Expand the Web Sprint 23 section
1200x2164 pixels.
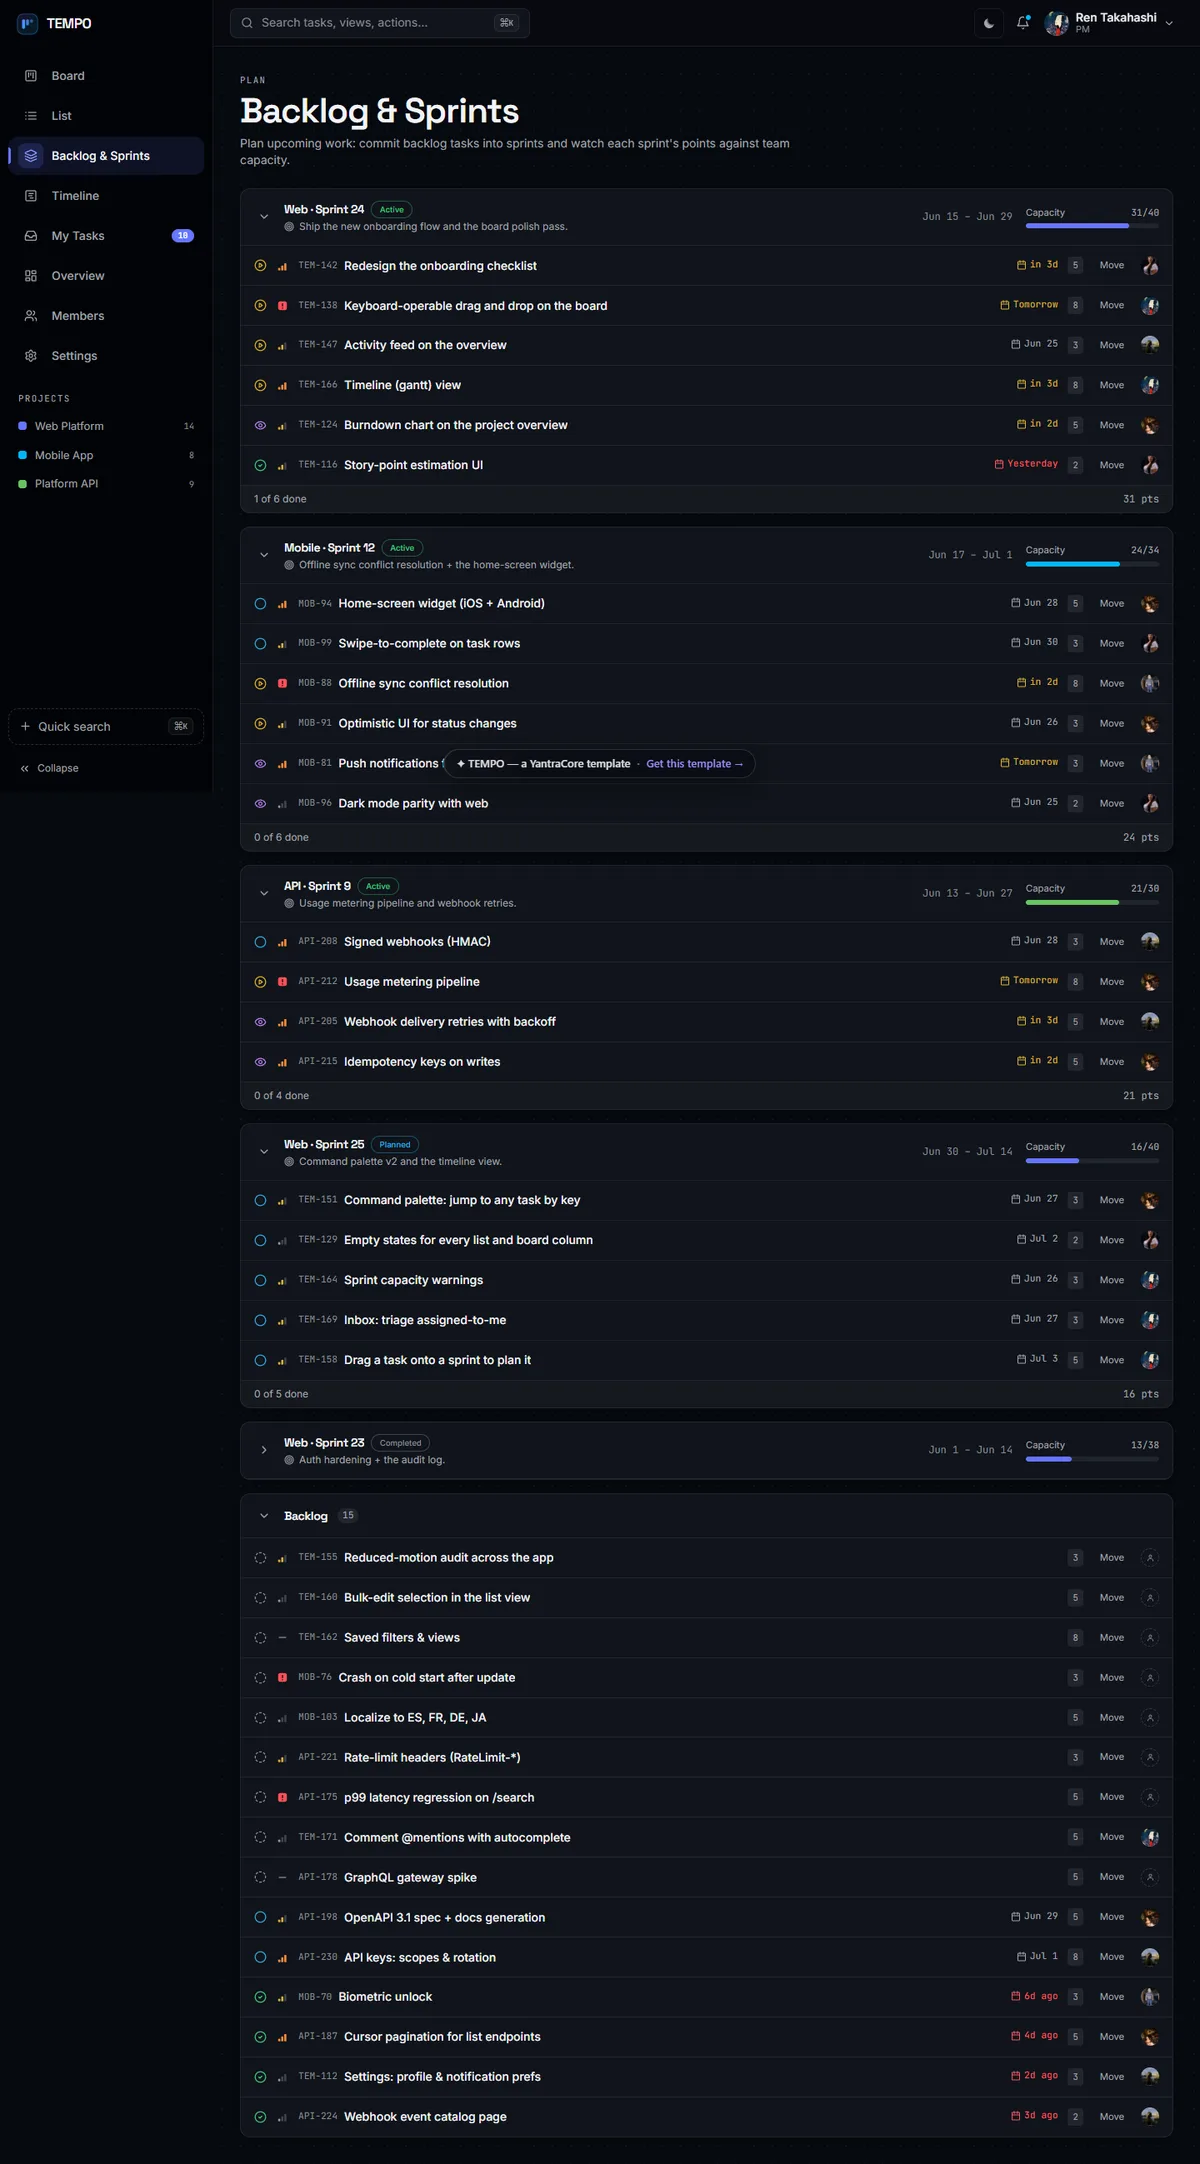tap(264, 1450)
